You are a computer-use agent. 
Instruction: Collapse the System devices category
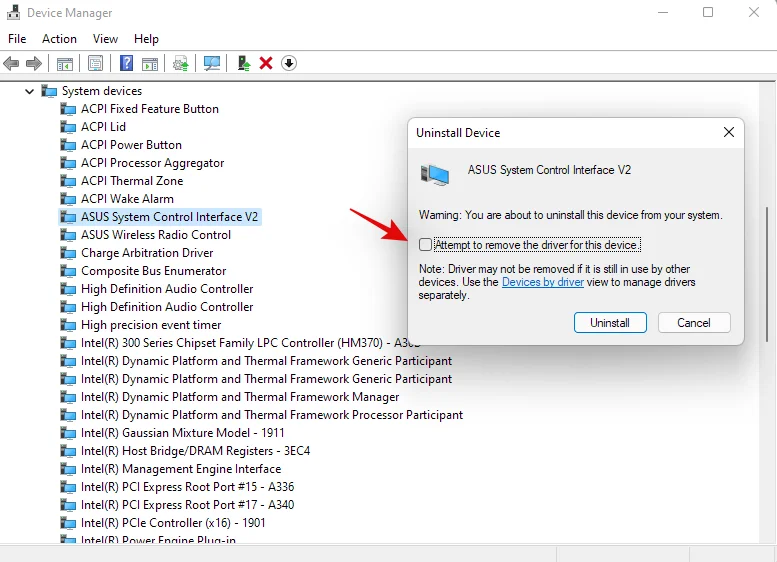point(30,91)
